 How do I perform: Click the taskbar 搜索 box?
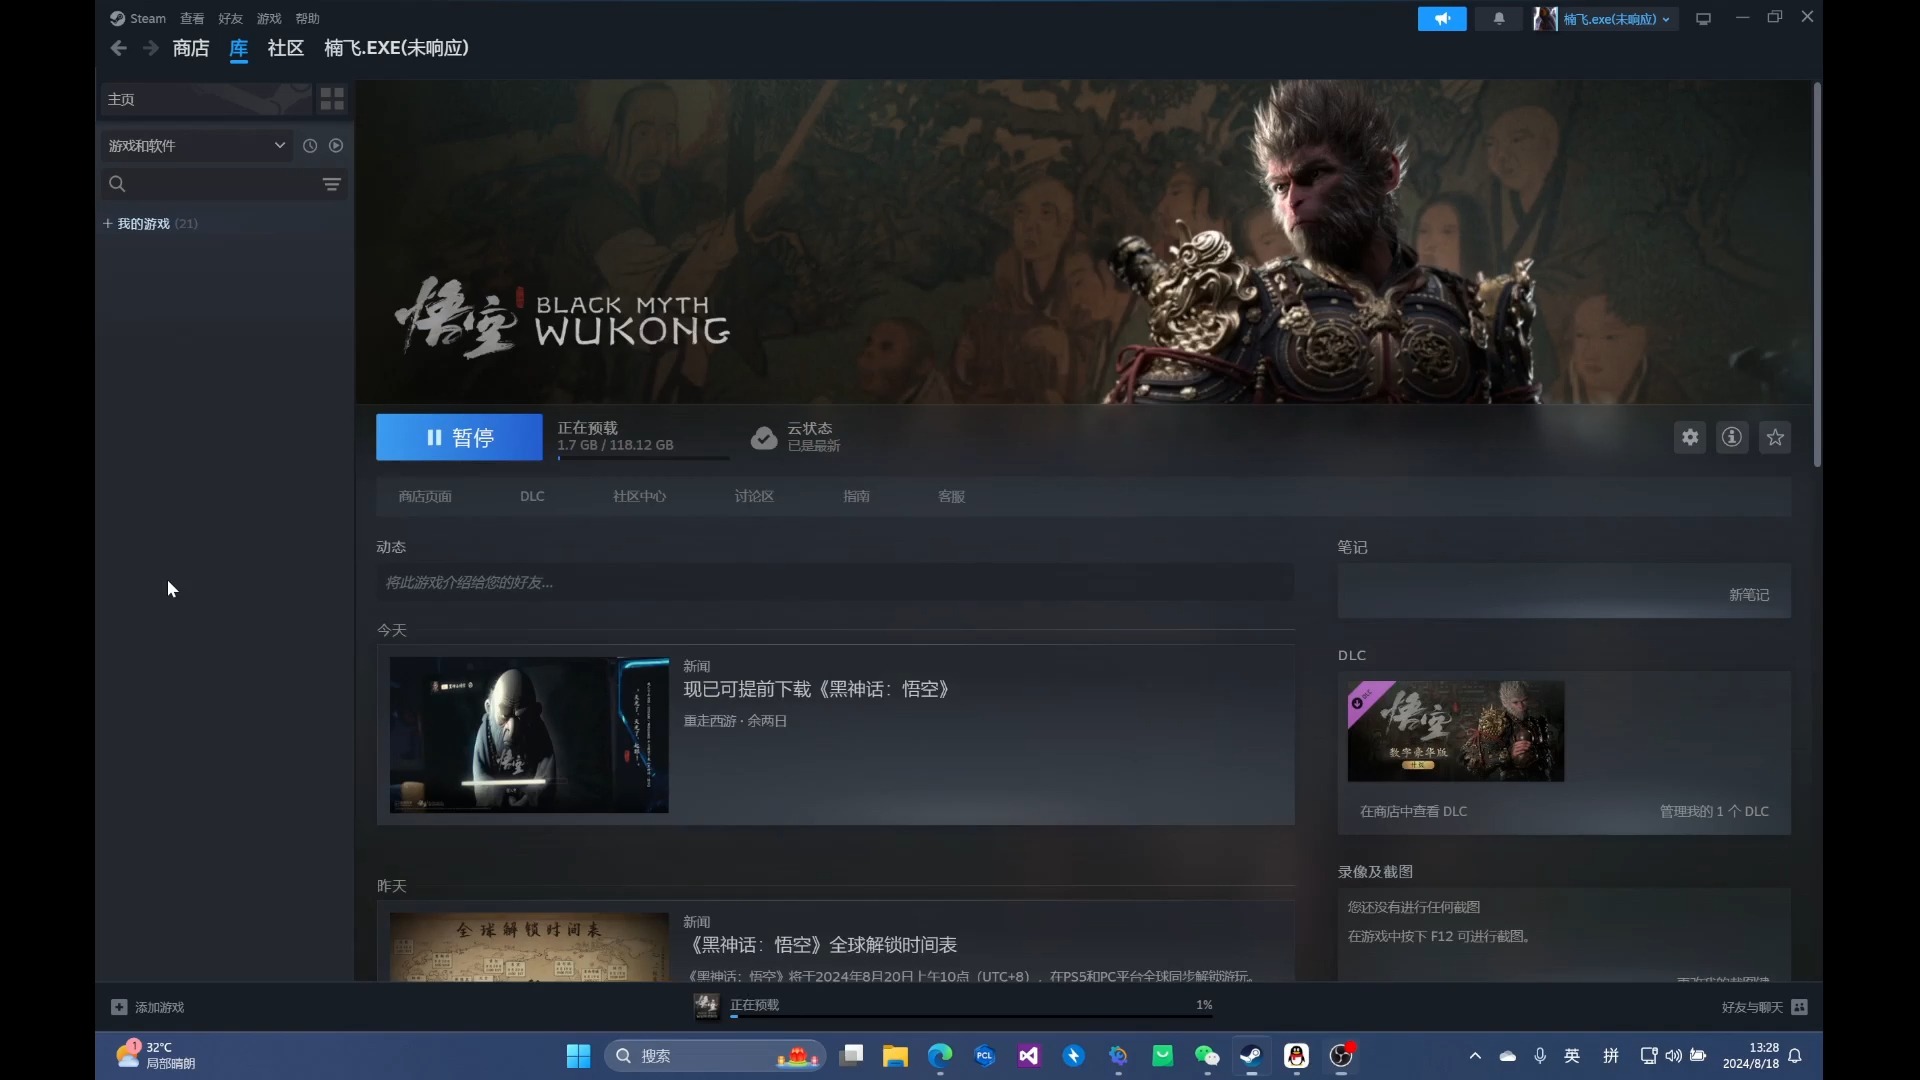(x=714, y=1056)
